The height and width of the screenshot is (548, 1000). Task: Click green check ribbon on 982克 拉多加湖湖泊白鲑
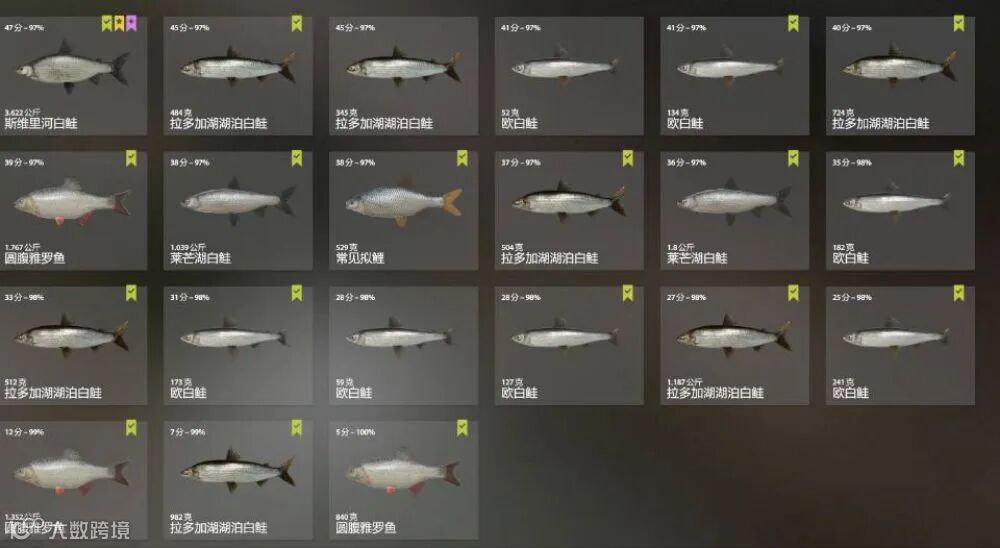pyautogui.click(x=297, y=427)
